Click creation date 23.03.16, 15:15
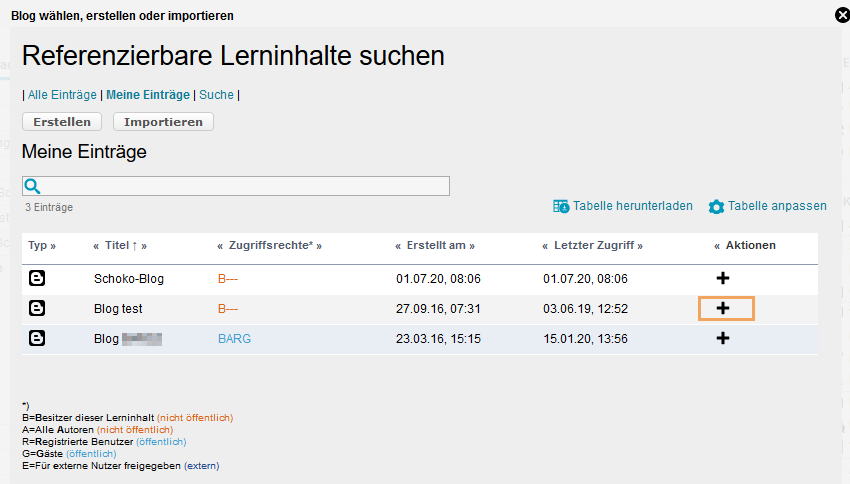The height and width of the screenshot is (484, 850). click(x=438, y=339)
